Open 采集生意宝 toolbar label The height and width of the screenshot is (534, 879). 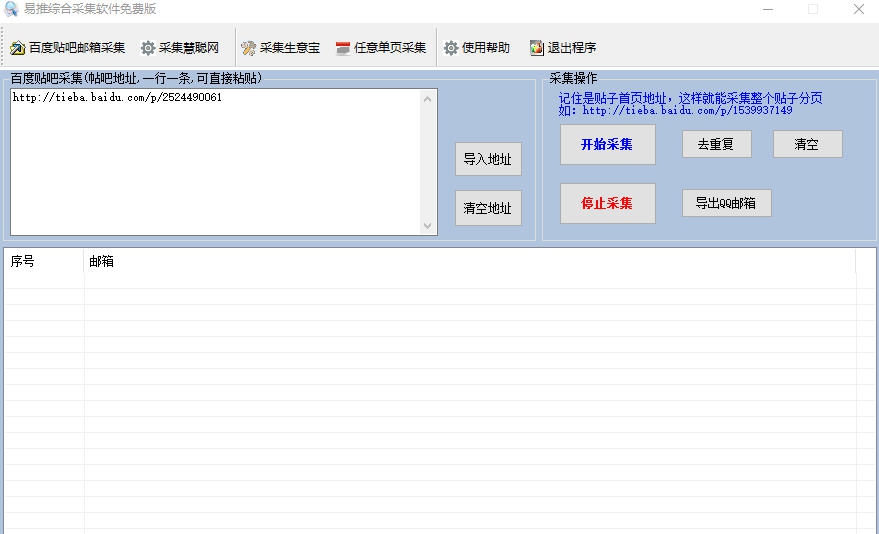(289, 48)
